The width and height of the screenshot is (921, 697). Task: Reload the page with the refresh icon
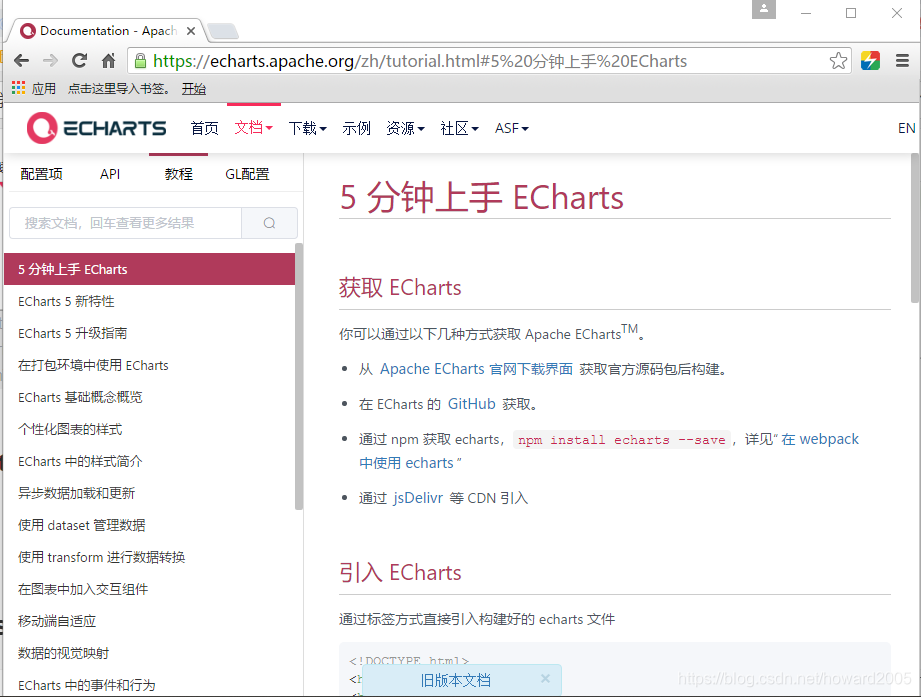click(x=79, y=60)
